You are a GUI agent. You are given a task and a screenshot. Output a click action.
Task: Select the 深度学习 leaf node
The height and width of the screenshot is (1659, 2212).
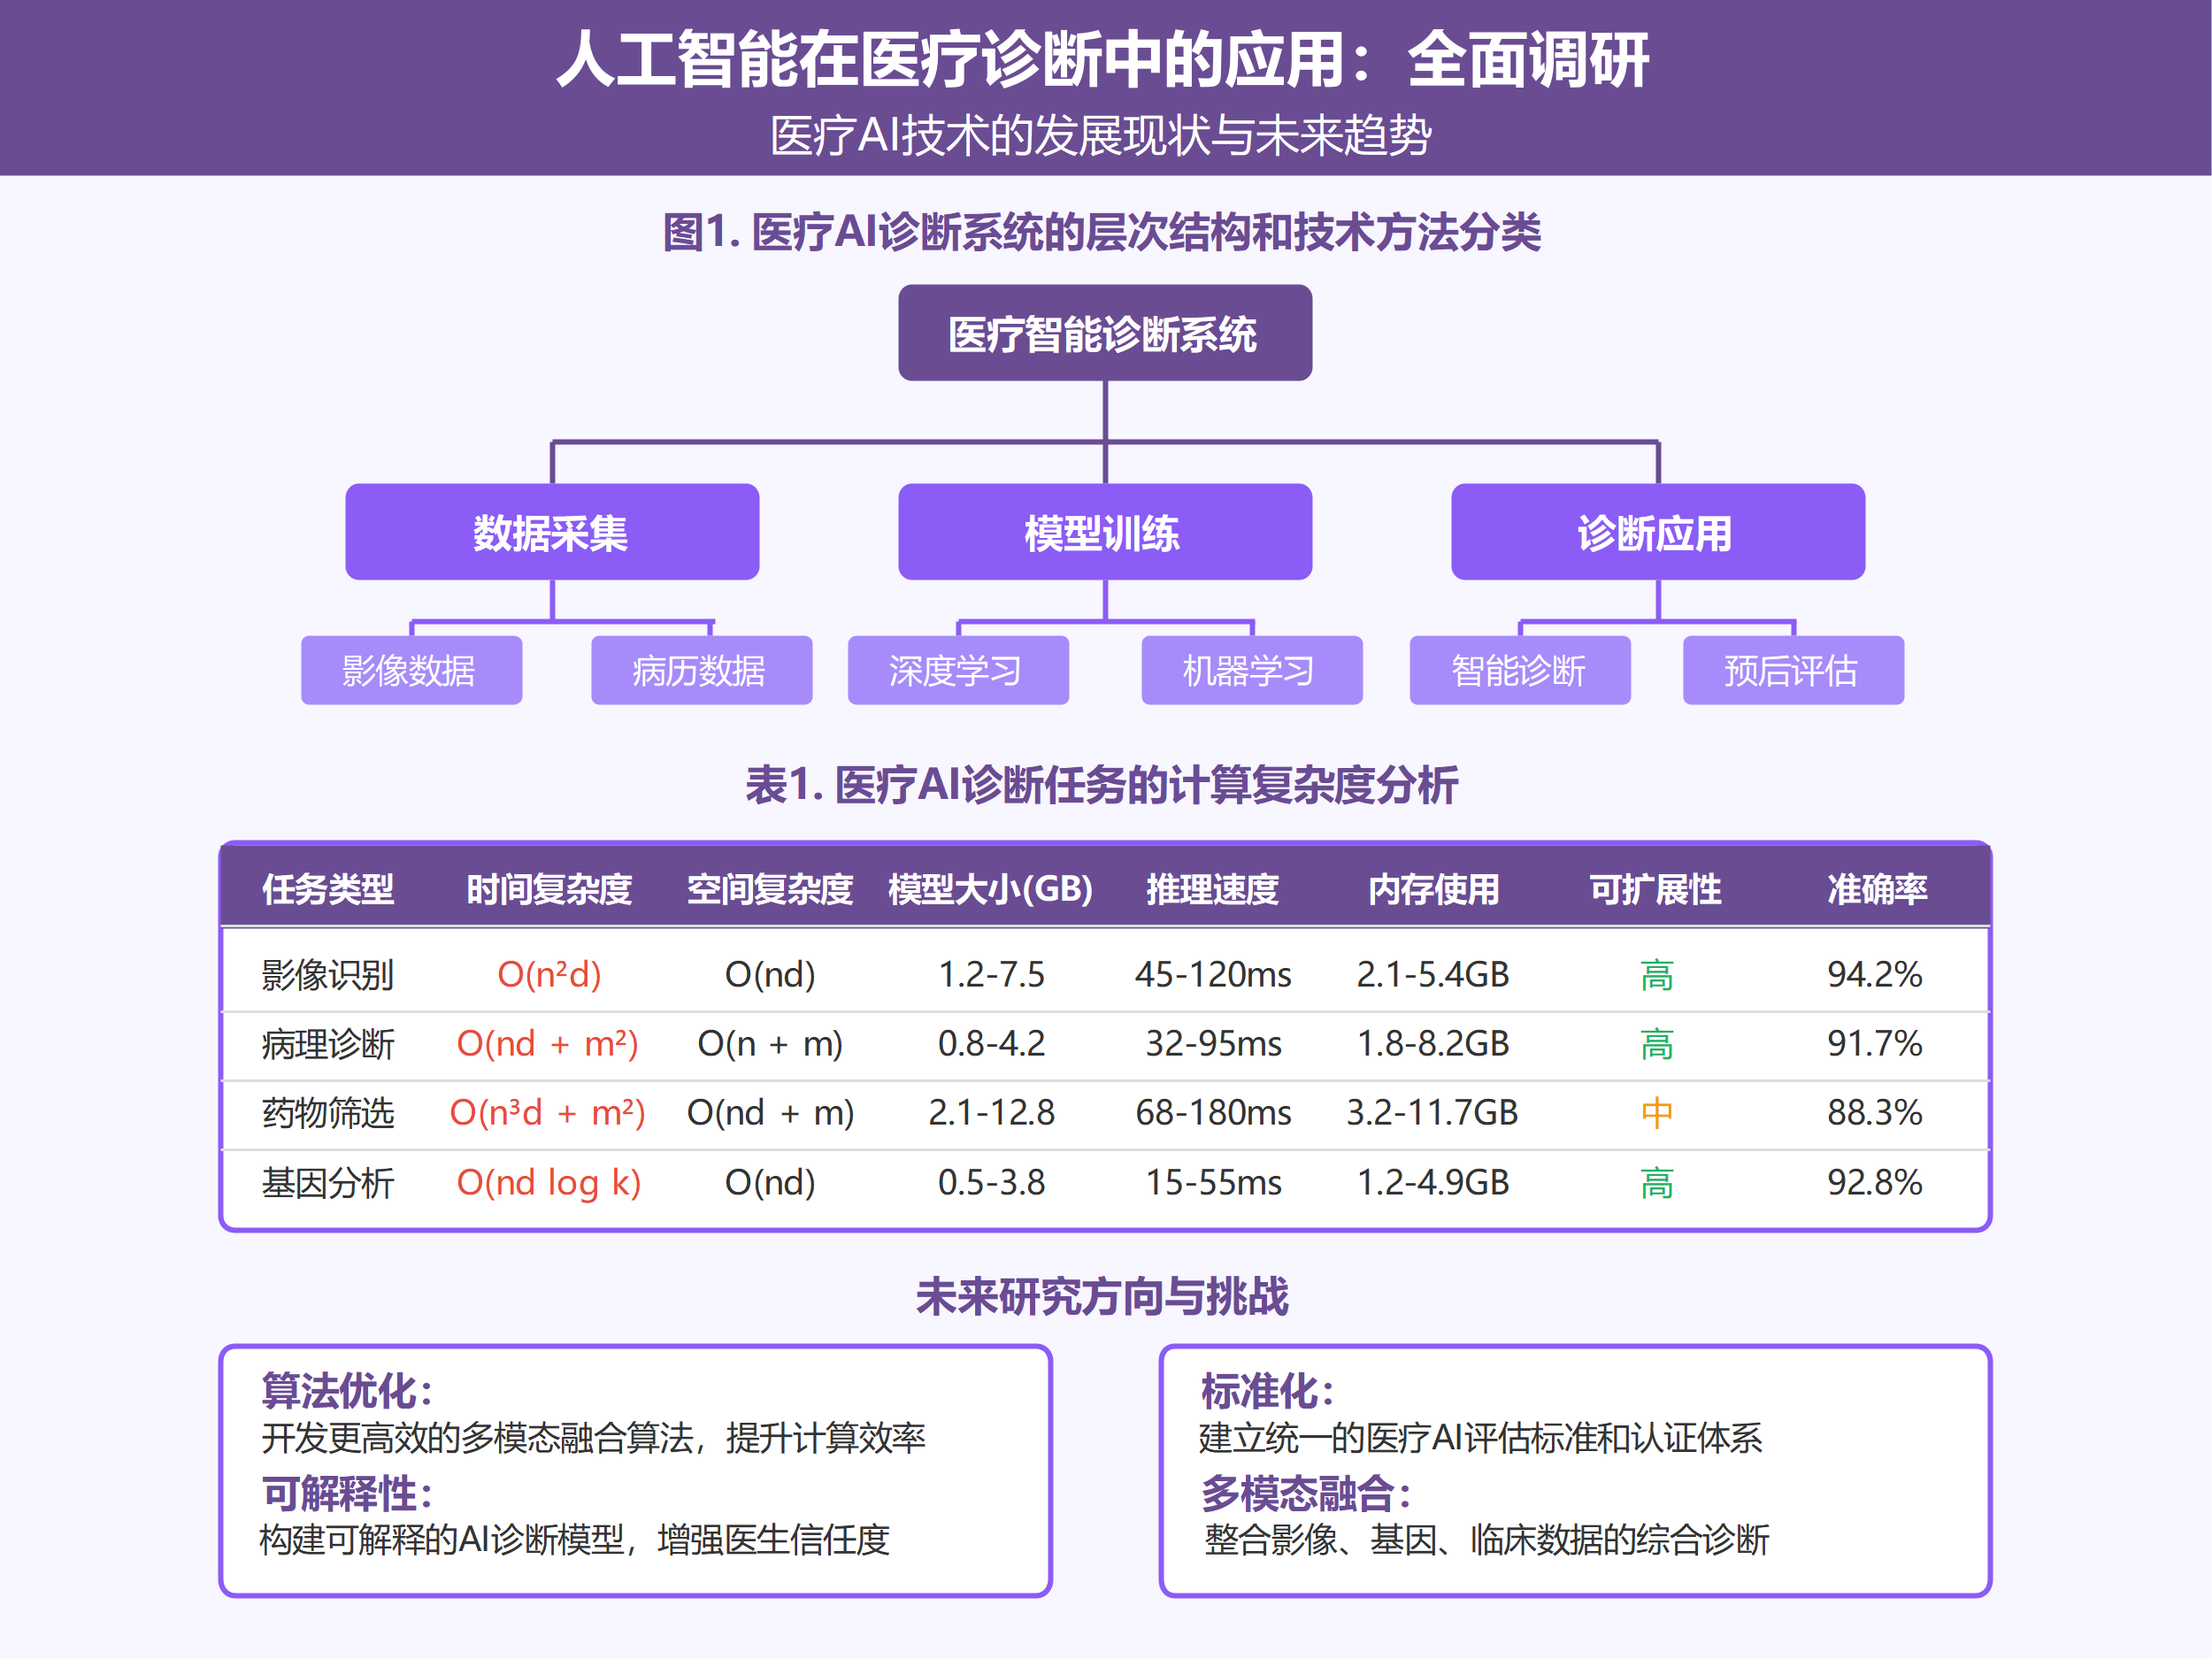coord(957,672)
